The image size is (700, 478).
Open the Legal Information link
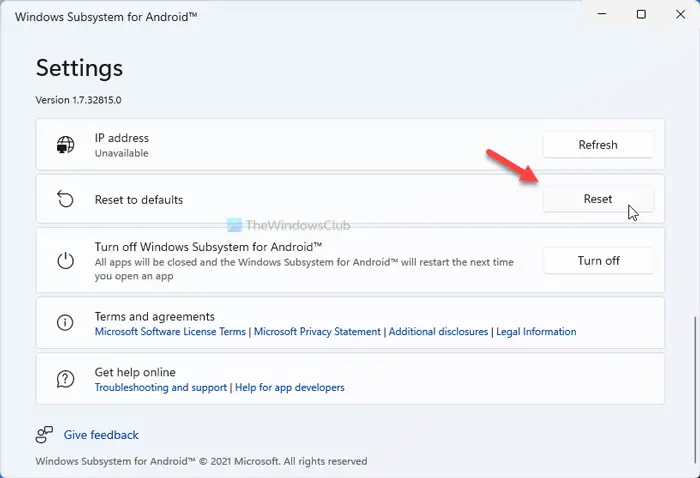pos(536,332)
